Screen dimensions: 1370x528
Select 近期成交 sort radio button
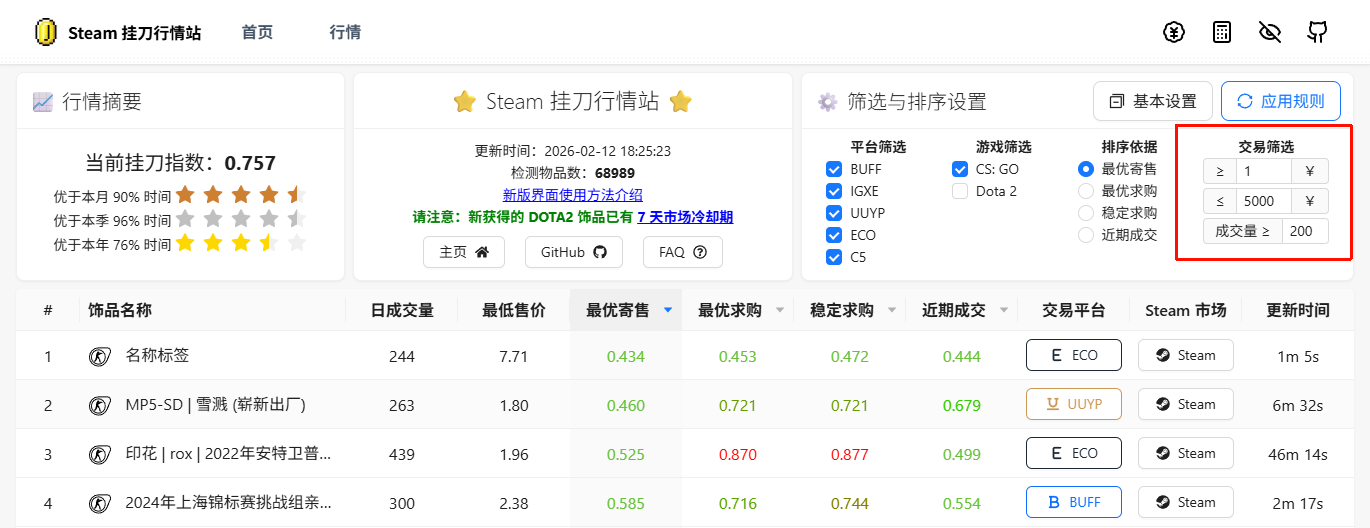click(1086, 235)
